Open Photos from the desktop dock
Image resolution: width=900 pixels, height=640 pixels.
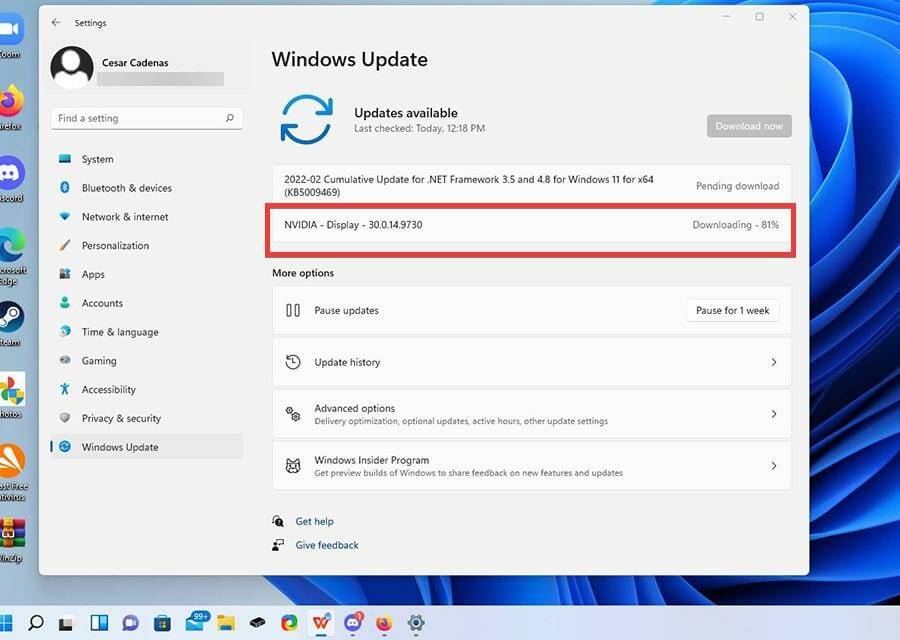pyautogui.click(x=10, y=390)
